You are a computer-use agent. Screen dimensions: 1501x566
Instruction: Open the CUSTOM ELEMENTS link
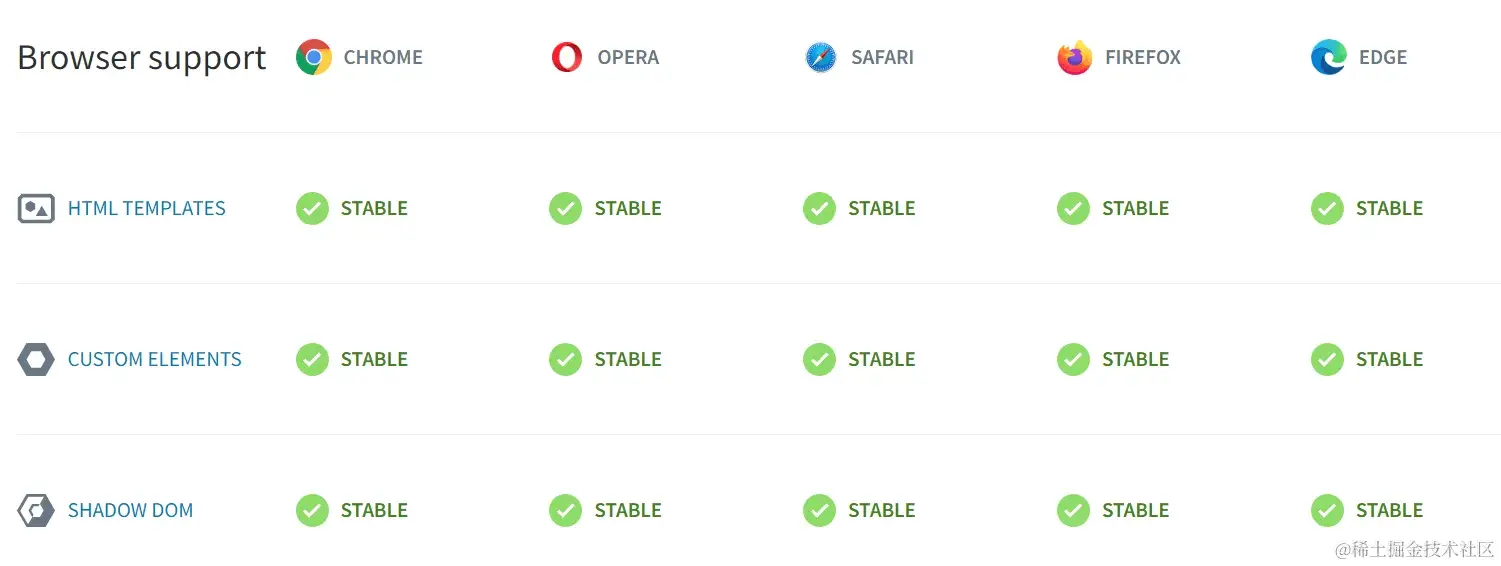pos(155,360)
